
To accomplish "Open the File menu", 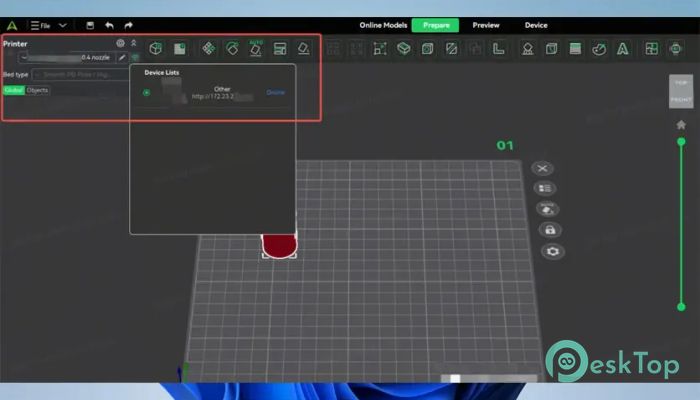I will [41, 25].
